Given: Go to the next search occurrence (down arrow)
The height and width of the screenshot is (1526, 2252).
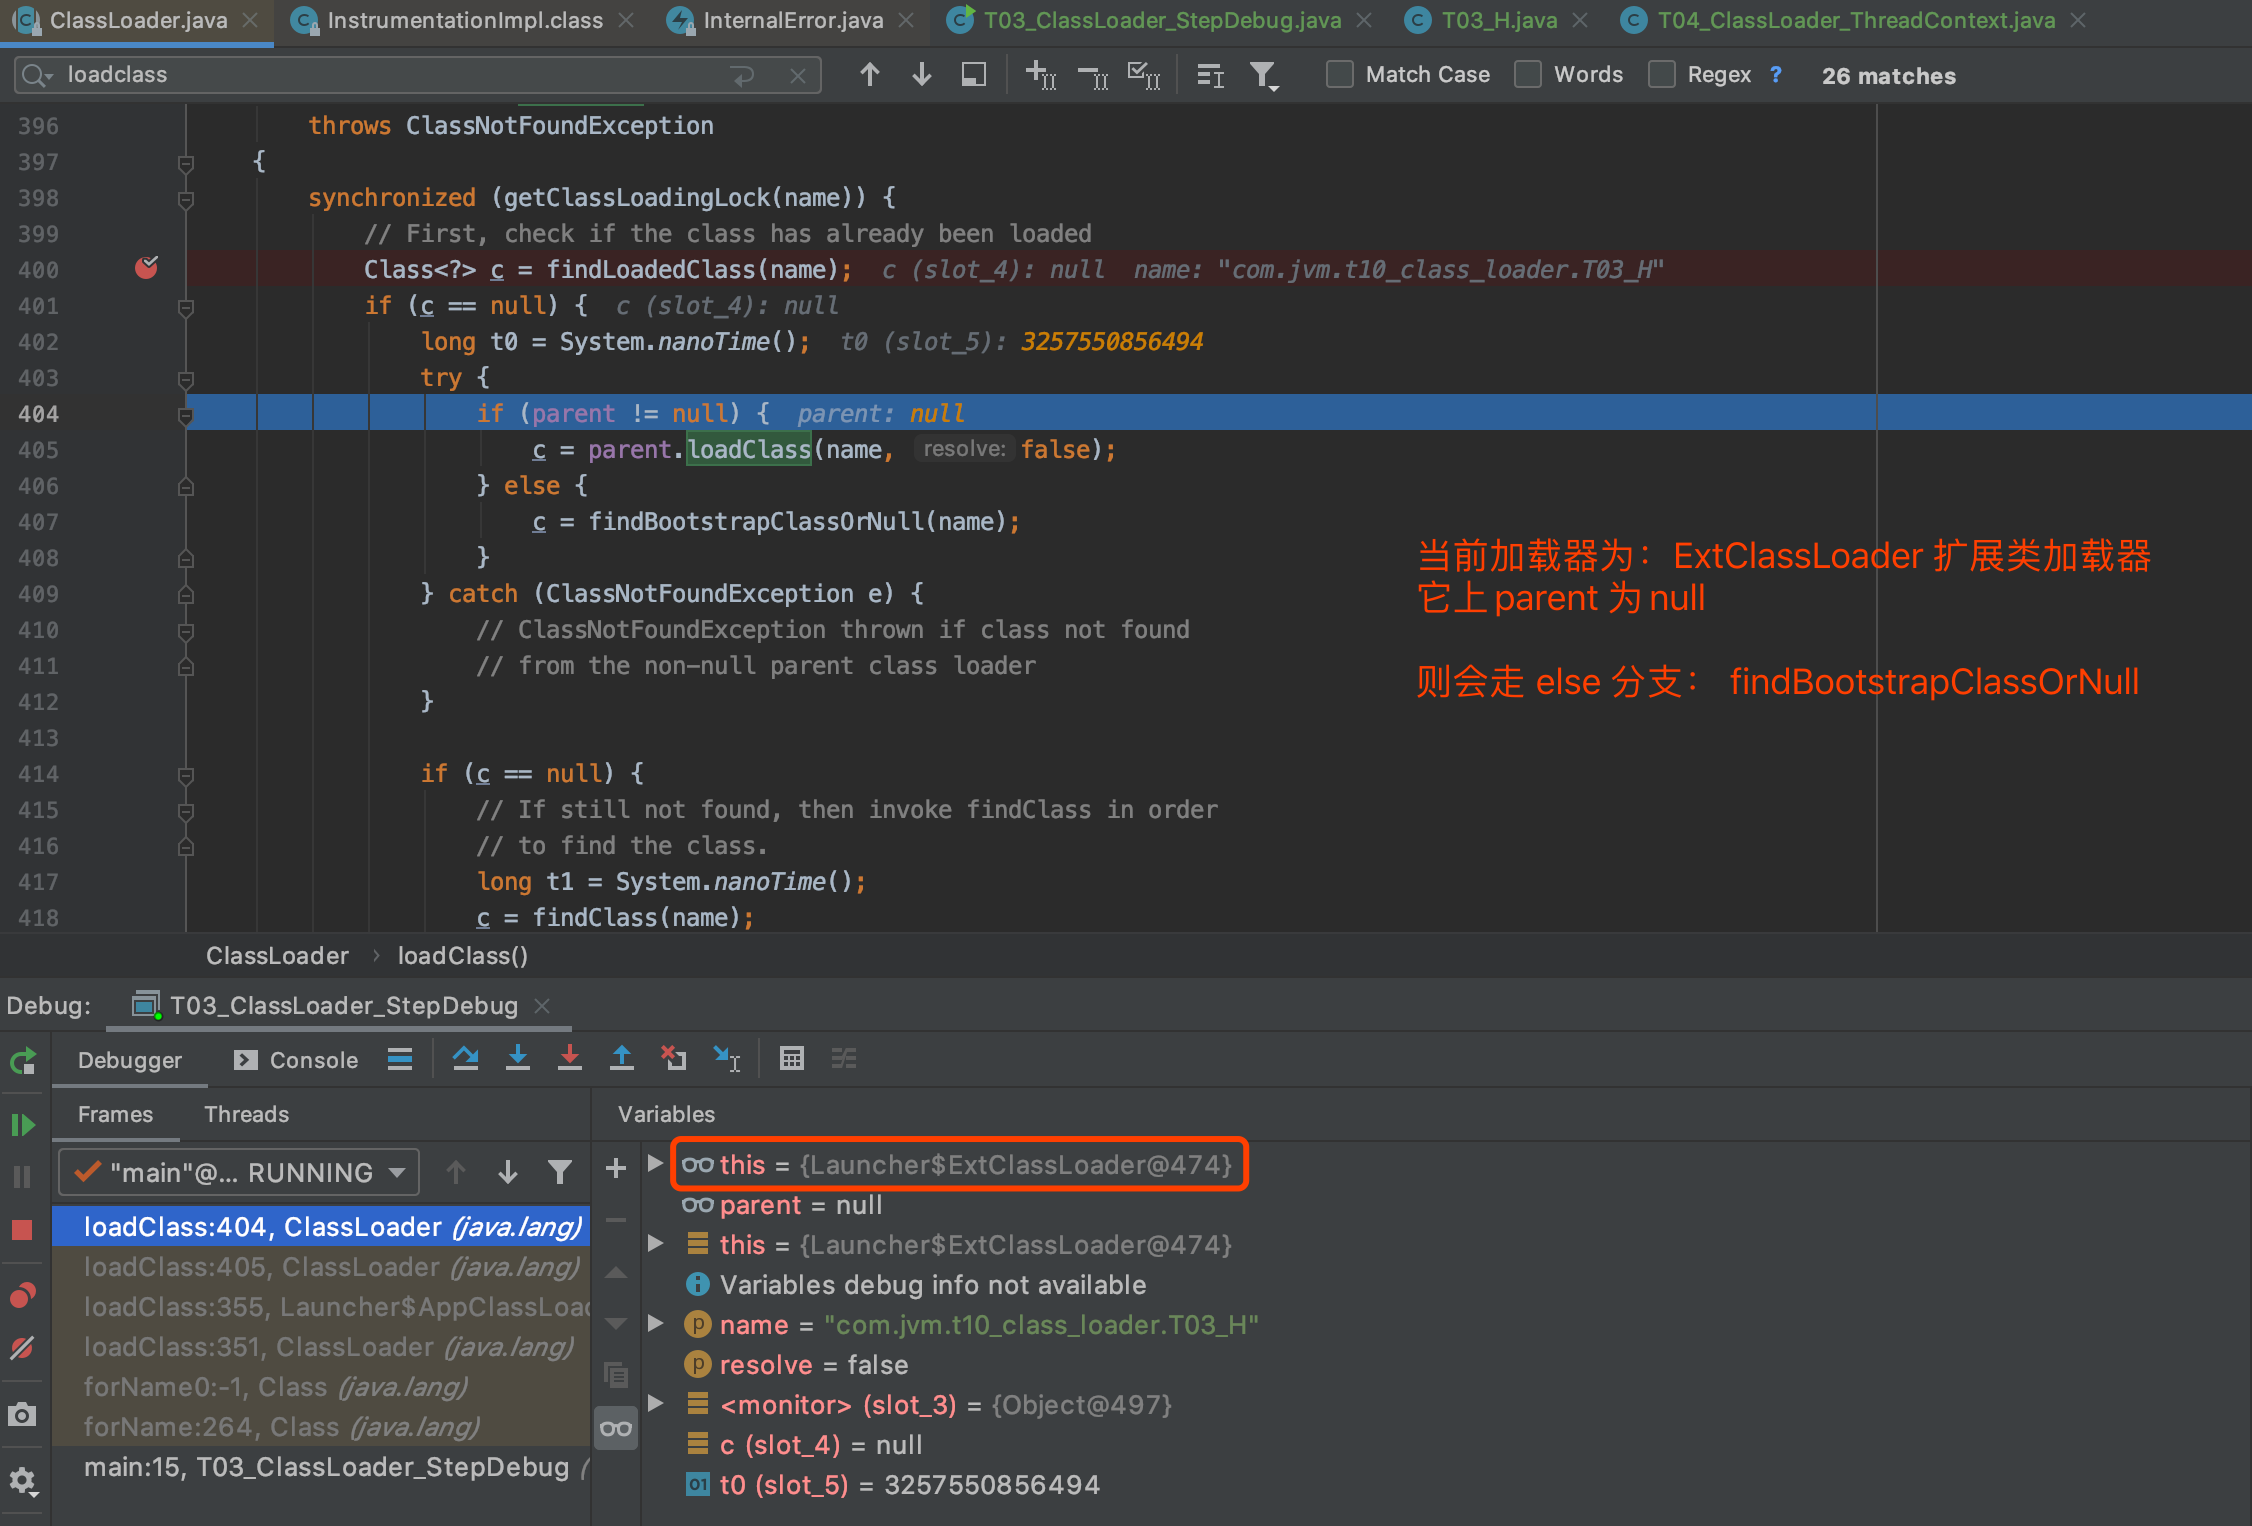Looking at the screenshot, I should click(x=921, y=75).
